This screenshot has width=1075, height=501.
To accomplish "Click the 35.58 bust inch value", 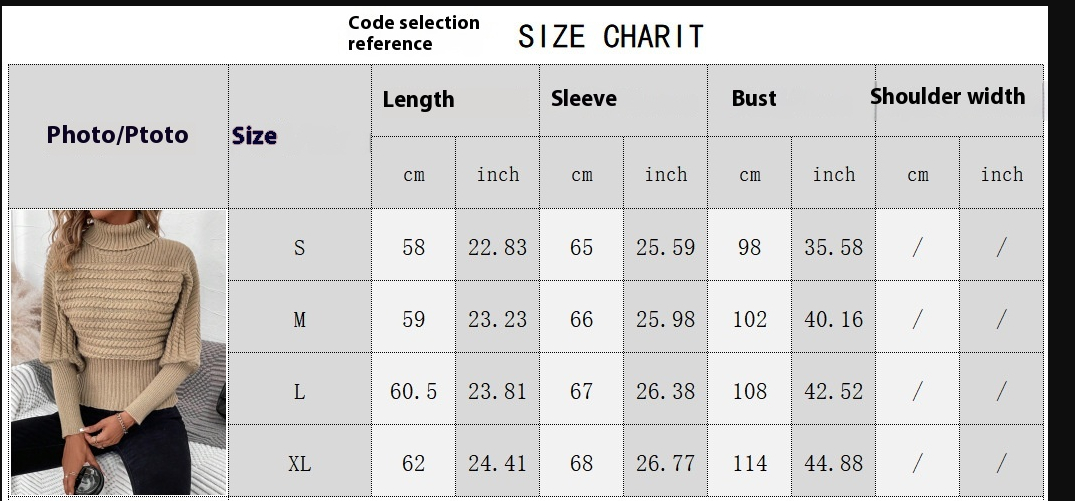I will [834, 247].
